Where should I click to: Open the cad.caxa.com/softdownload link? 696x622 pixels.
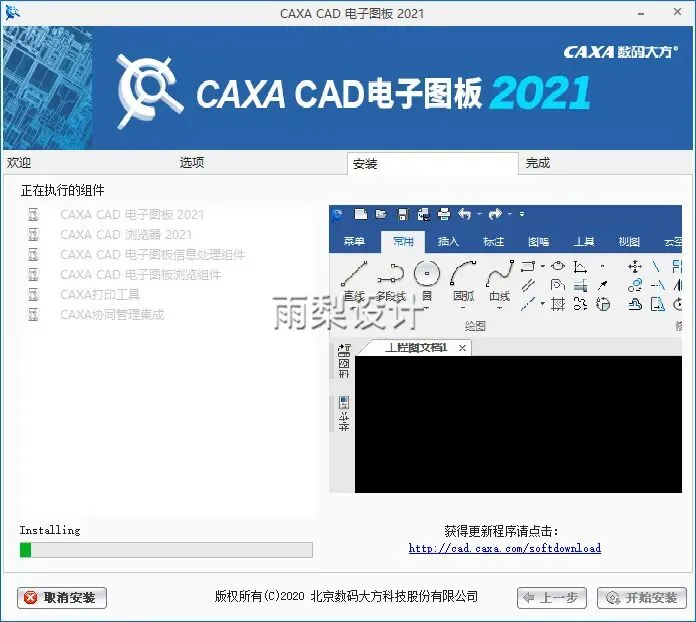click(505, 548)
